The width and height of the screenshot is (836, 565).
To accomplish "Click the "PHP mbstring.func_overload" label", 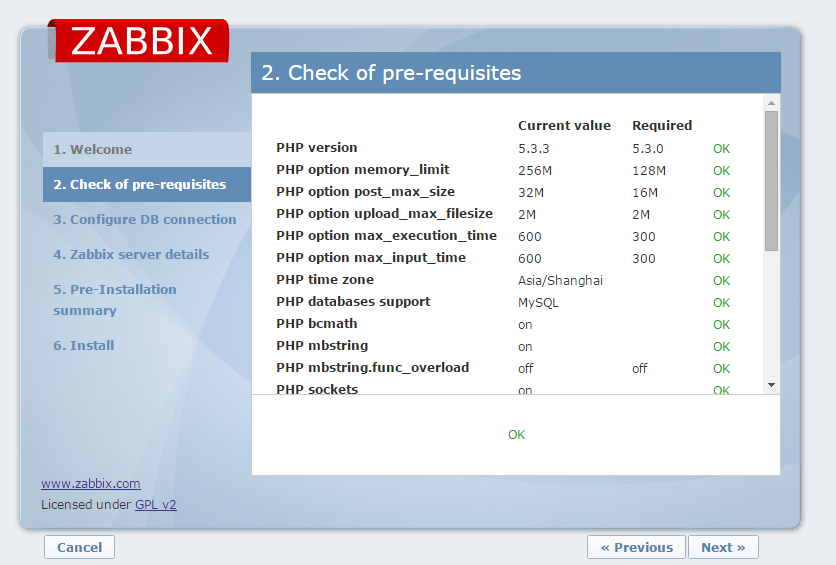I will pyautogui.click(x=373, y=367).
